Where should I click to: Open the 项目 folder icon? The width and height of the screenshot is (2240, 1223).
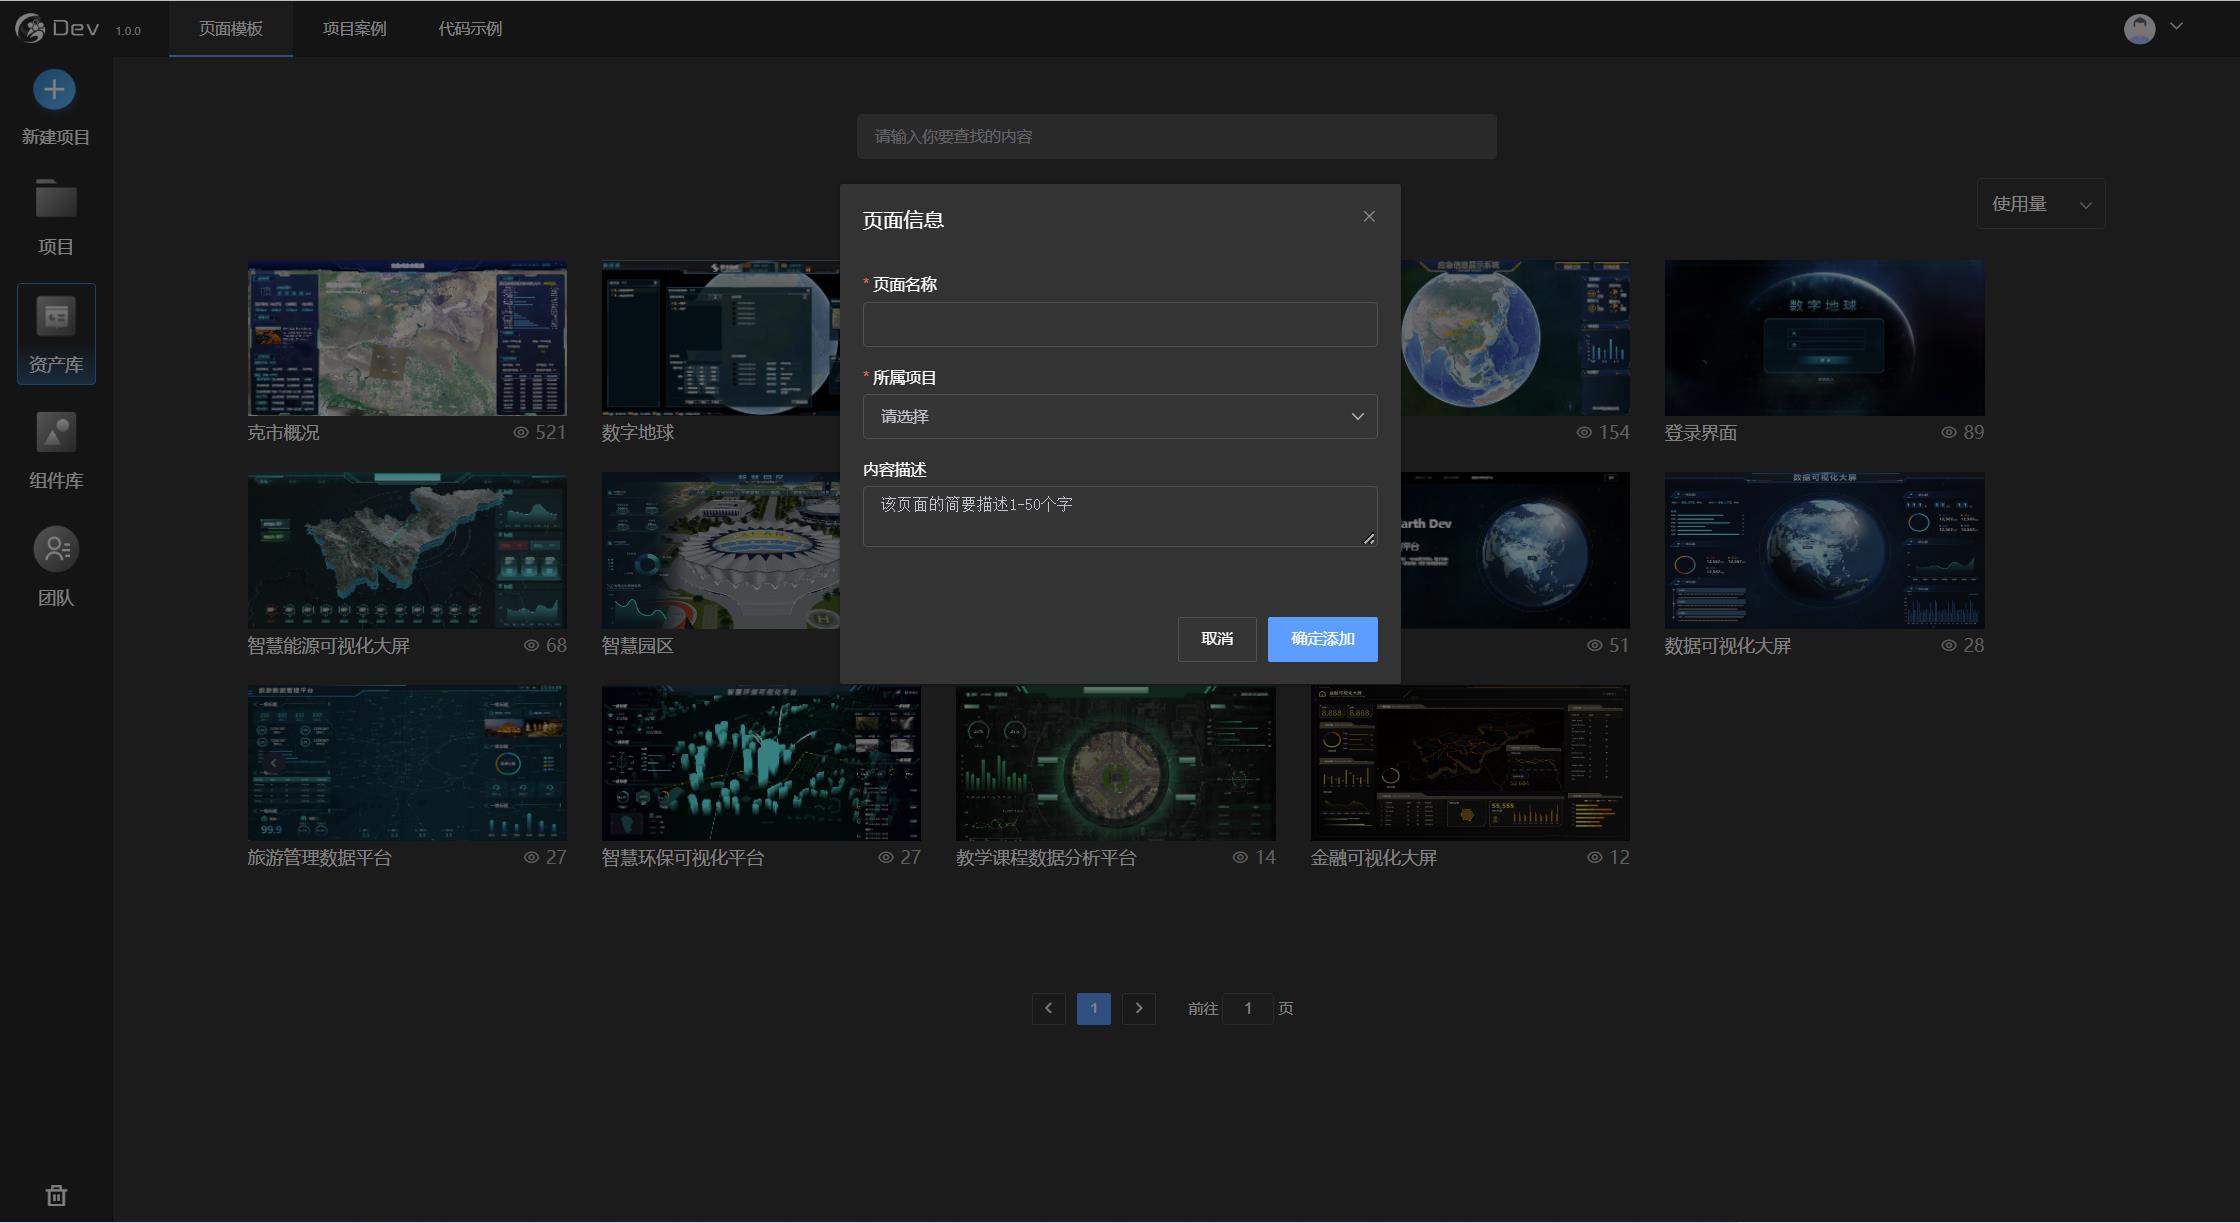(x=56, y=198)
